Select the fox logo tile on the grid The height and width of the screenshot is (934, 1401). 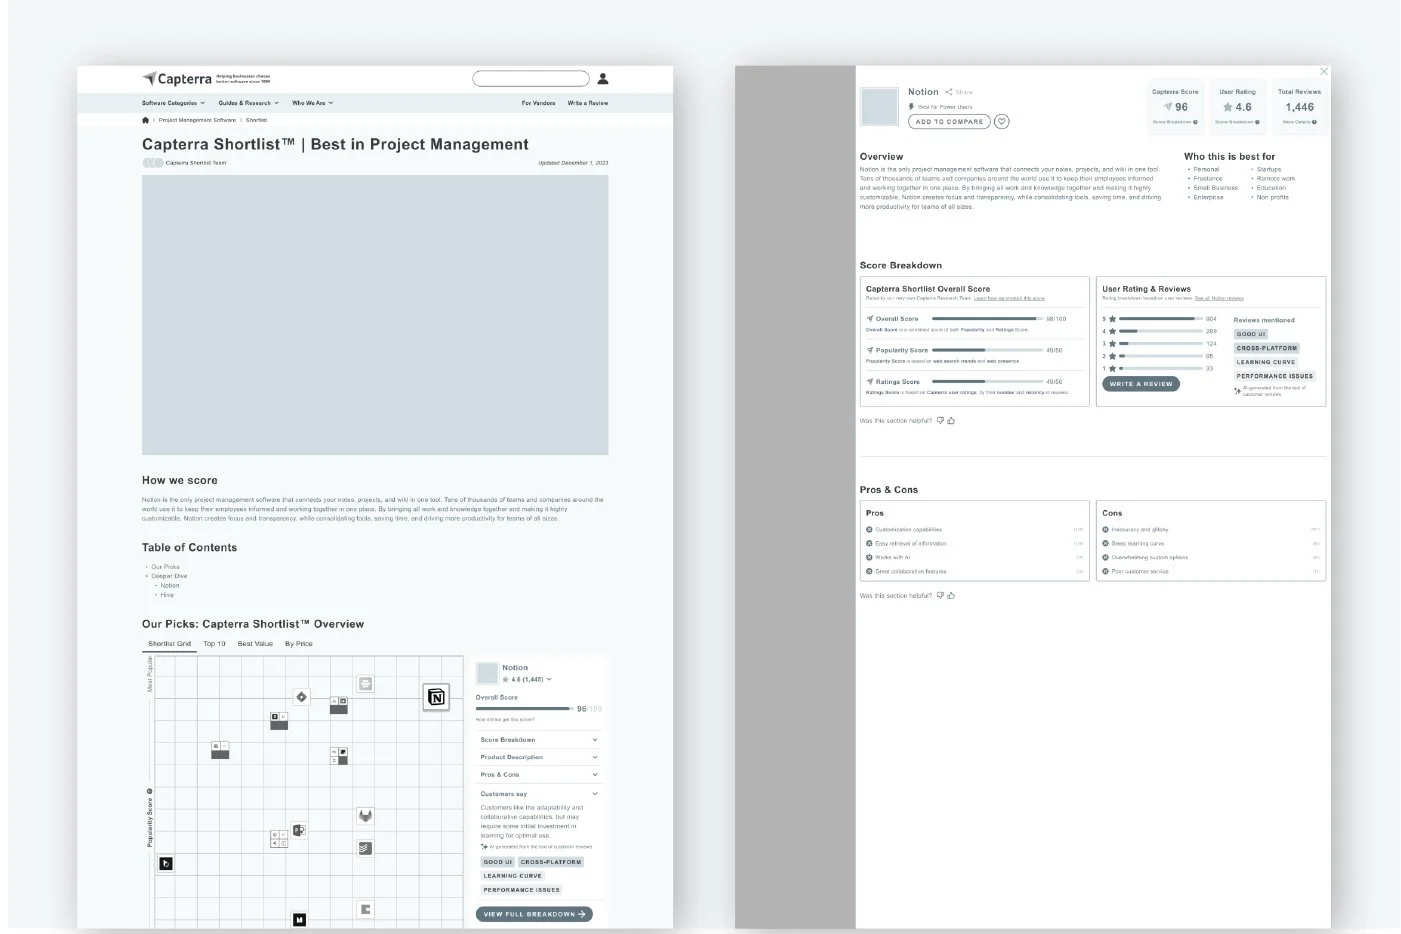click(x=366, y=816)
